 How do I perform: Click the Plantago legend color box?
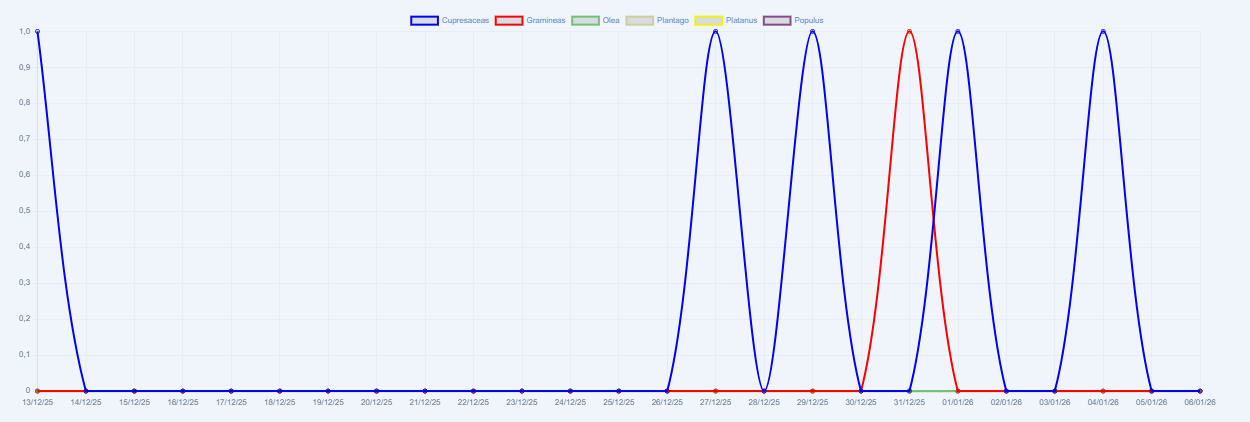click(639, 20)
